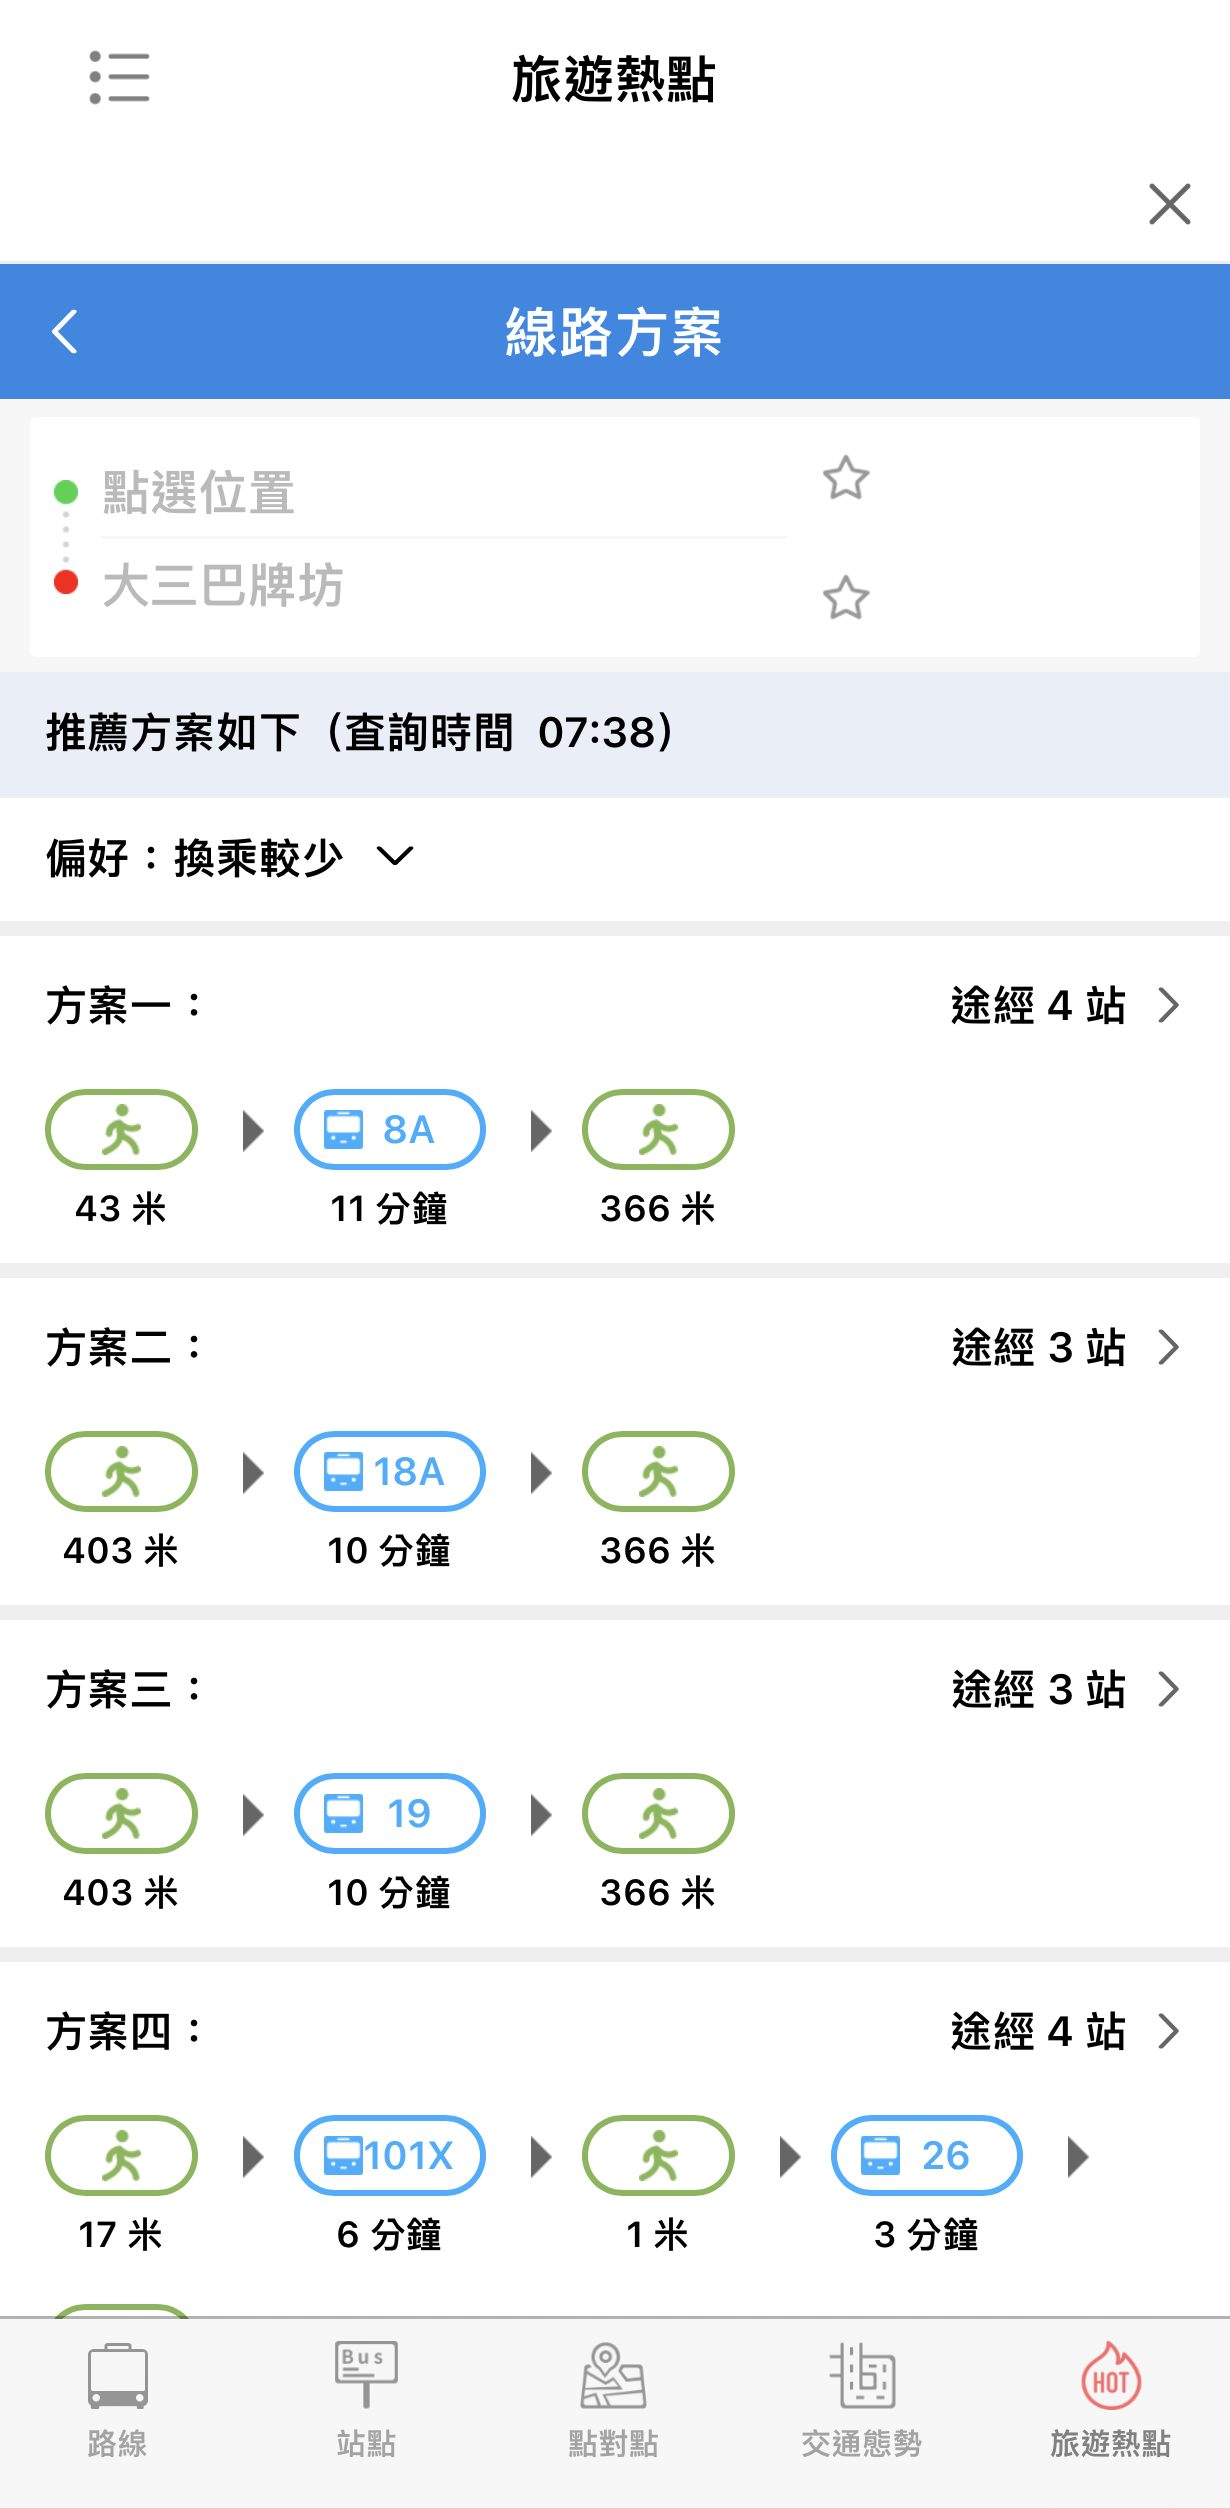Close the route plan panel with X
Viewport: 1230px width, 2508px height.
point(1169,204)
